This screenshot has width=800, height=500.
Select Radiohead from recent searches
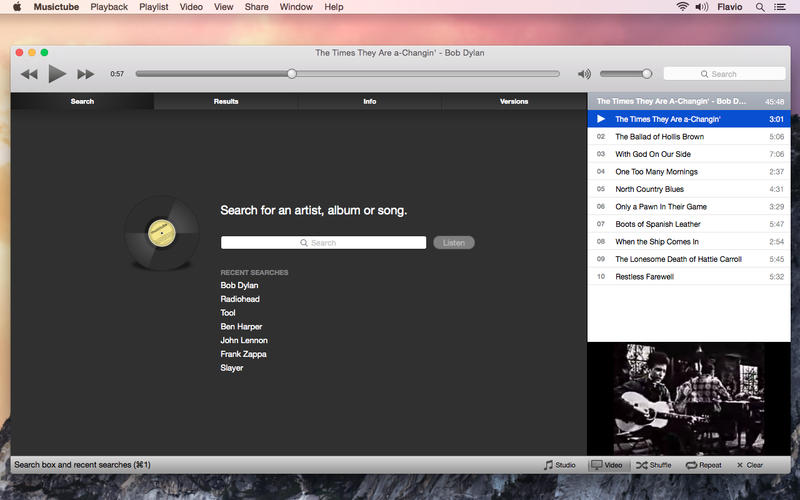click(240, 299)
